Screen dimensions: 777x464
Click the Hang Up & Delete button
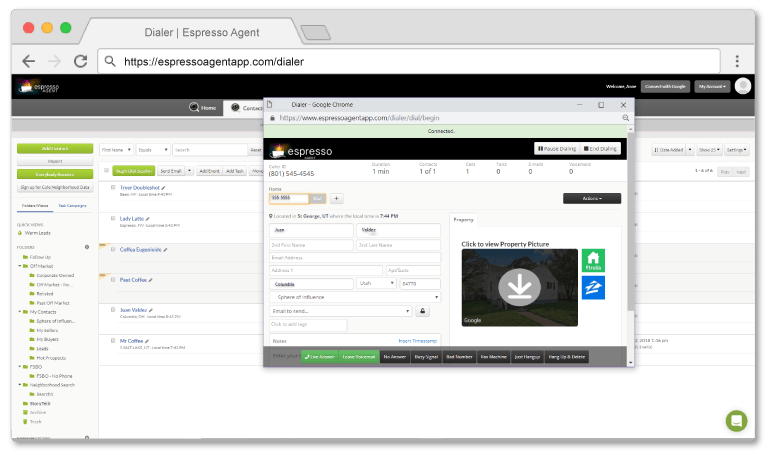coord(566,357)
